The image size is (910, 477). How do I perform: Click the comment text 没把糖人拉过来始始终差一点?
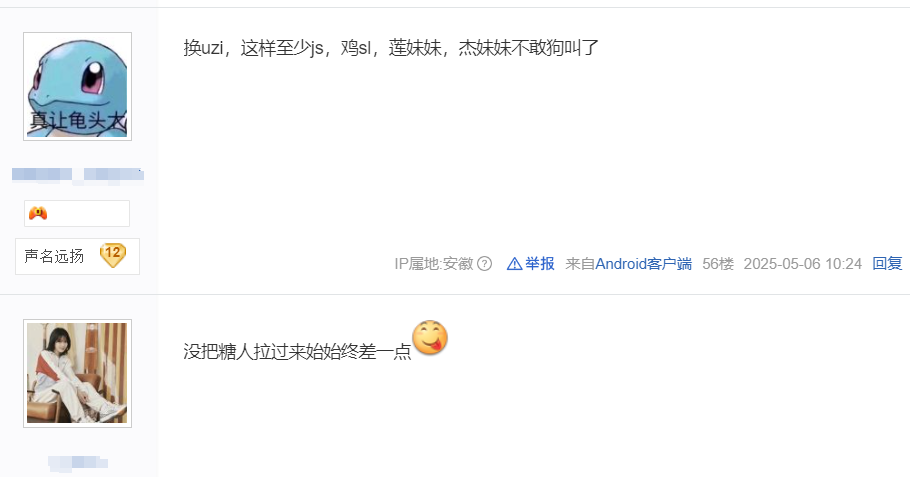pyautogui.click(x=297, y=351)
